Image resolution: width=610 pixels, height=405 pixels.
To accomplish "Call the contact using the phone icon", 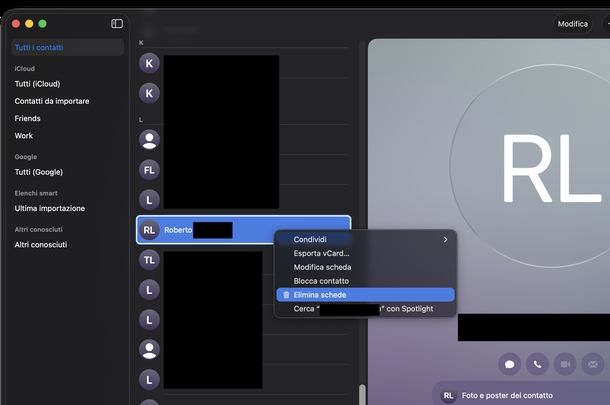I will (537, 364).
